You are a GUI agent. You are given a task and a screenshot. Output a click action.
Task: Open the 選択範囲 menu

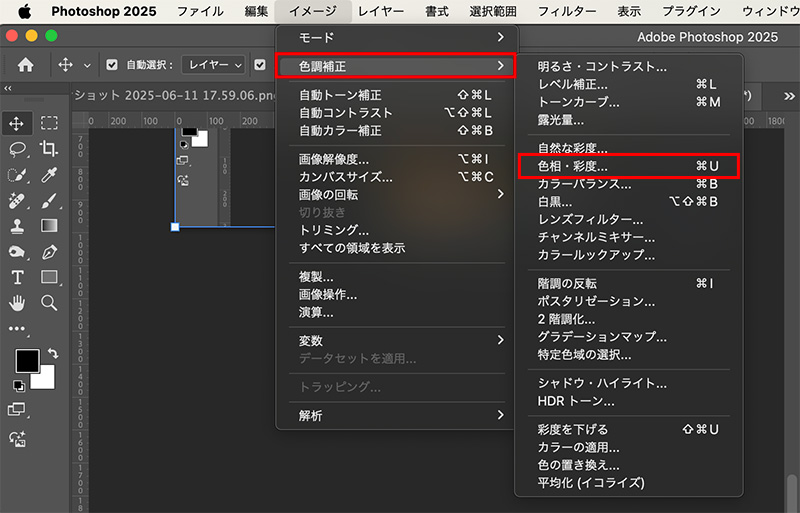click(492, 11)
